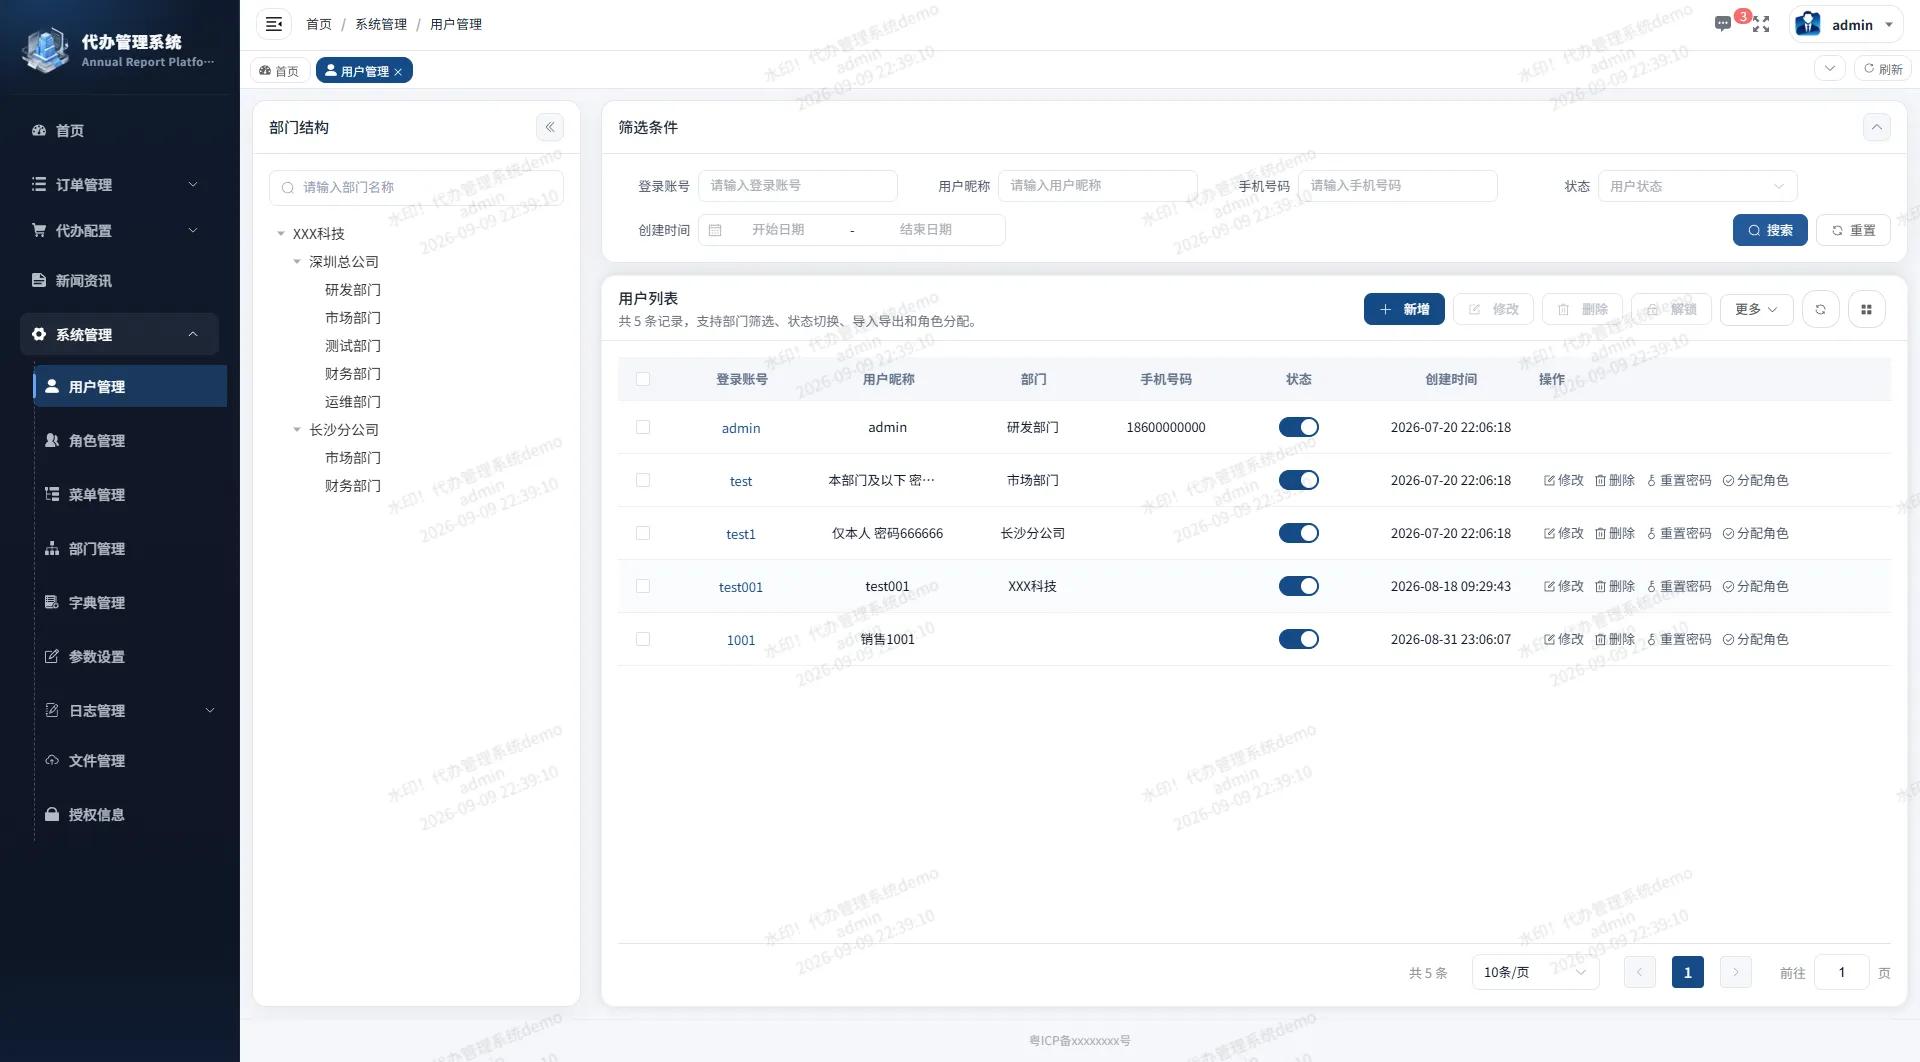This screenshot has height=1062, width=1920.
Task: Click the 重置 reset filter button
Action: (1853, 230)
